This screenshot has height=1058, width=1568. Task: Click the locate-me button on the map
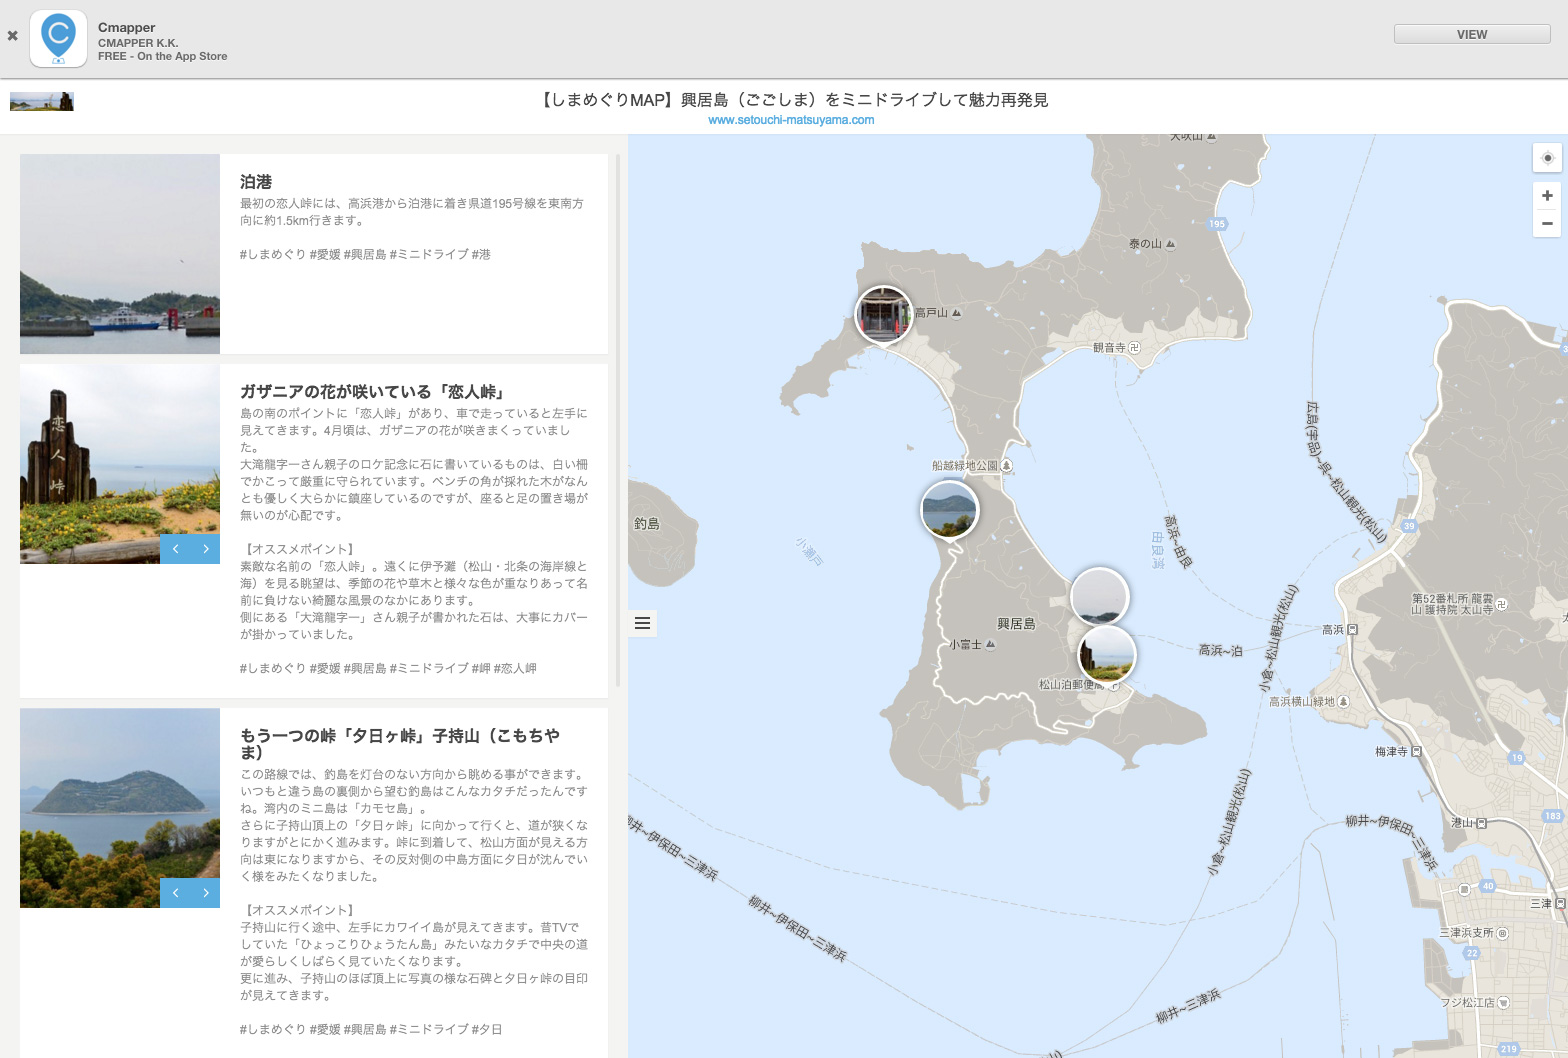click(x=1547, y=158)
